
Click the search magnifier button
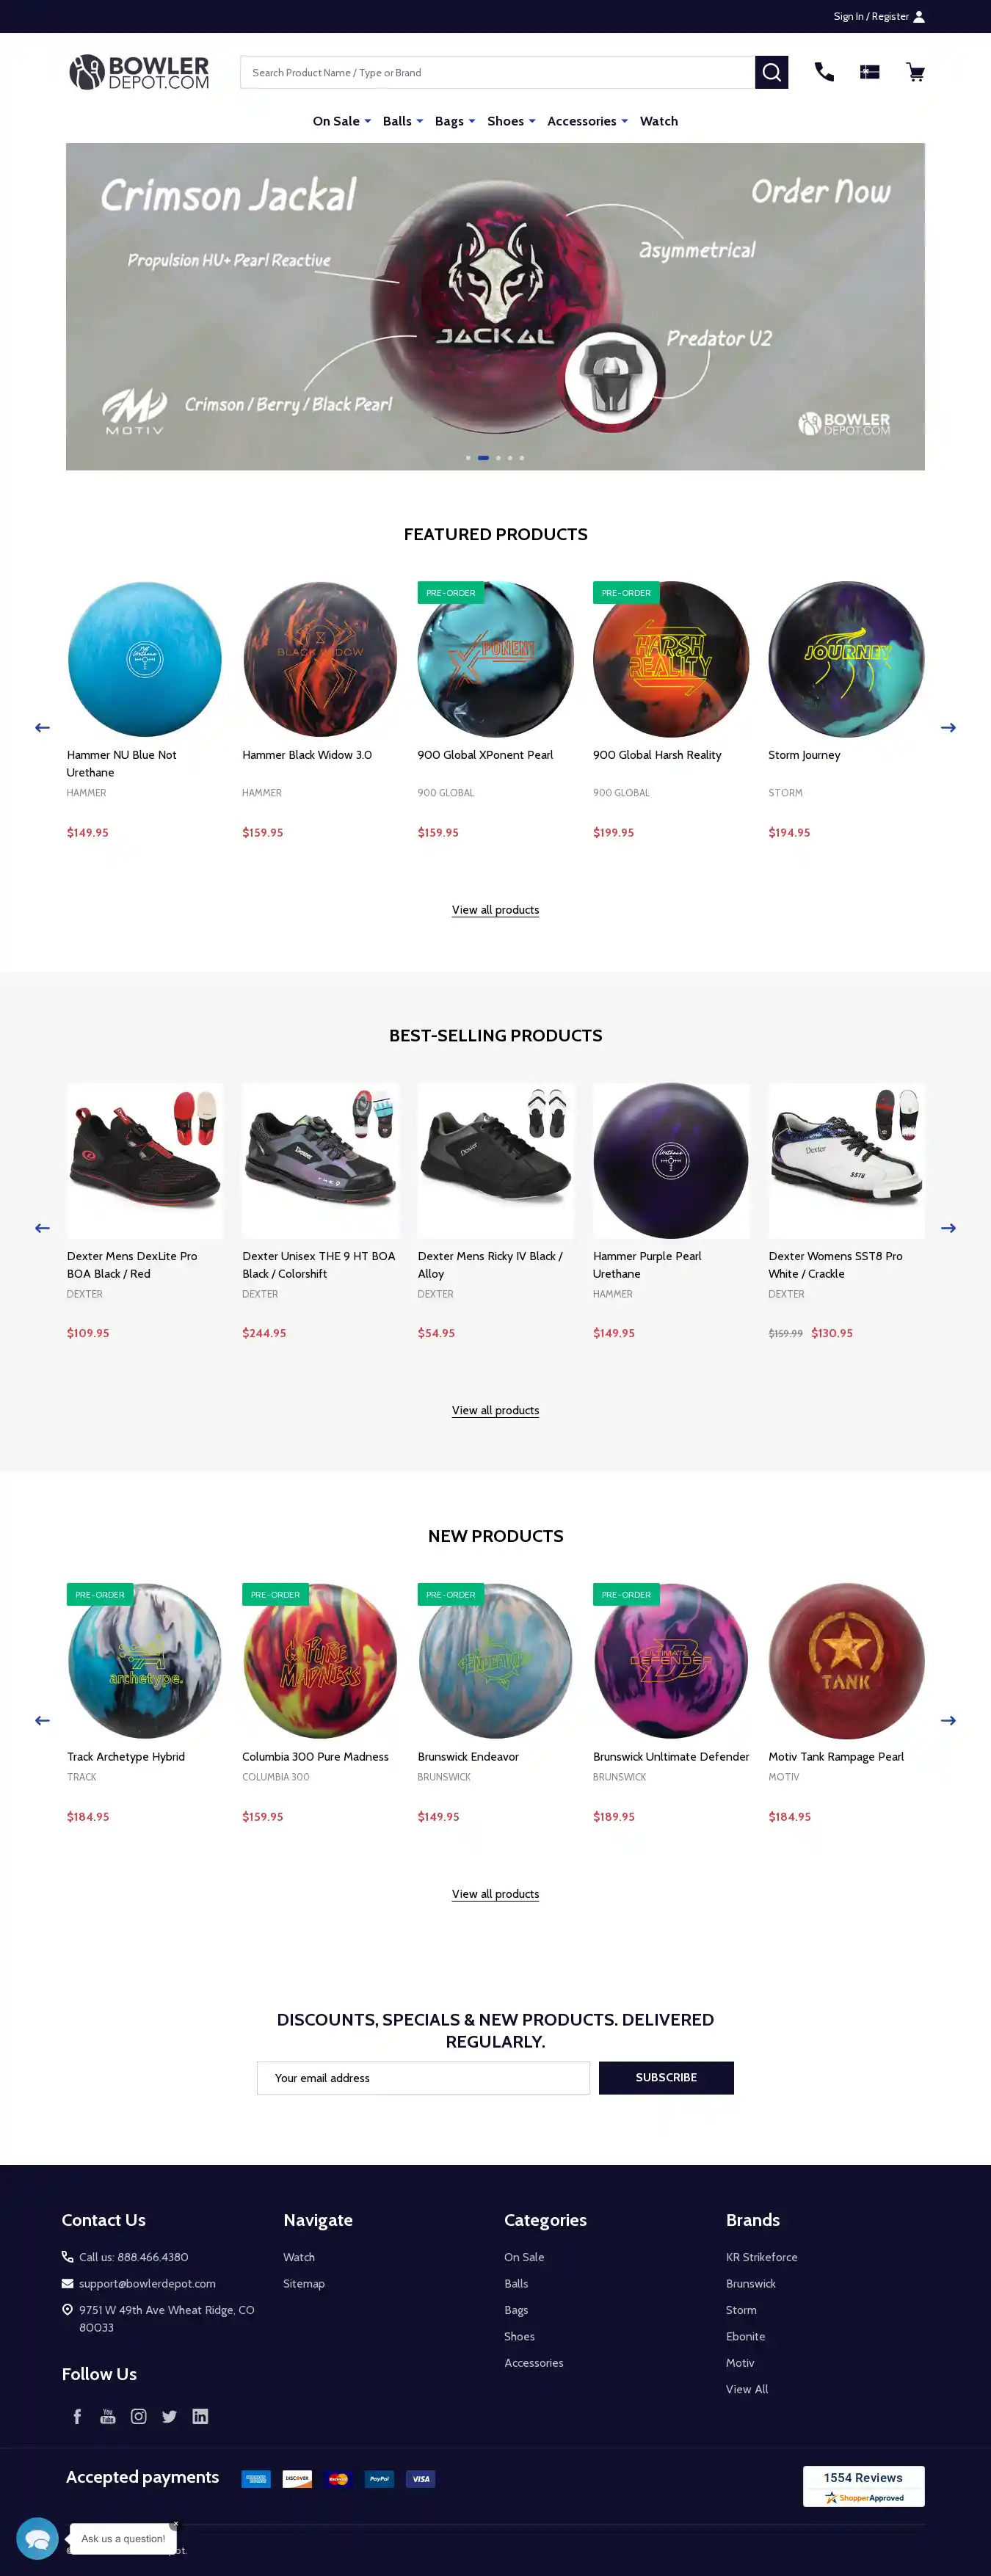(771, 72)
